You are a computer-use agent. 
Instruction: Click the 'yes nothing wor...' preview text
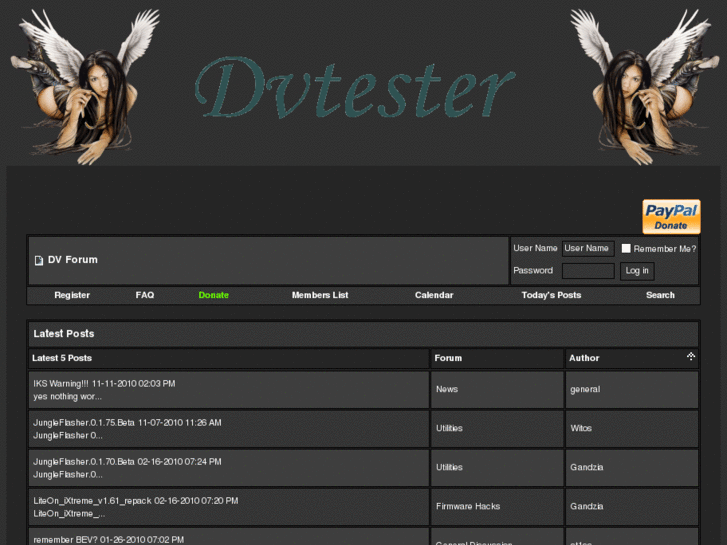click(67, 397)
